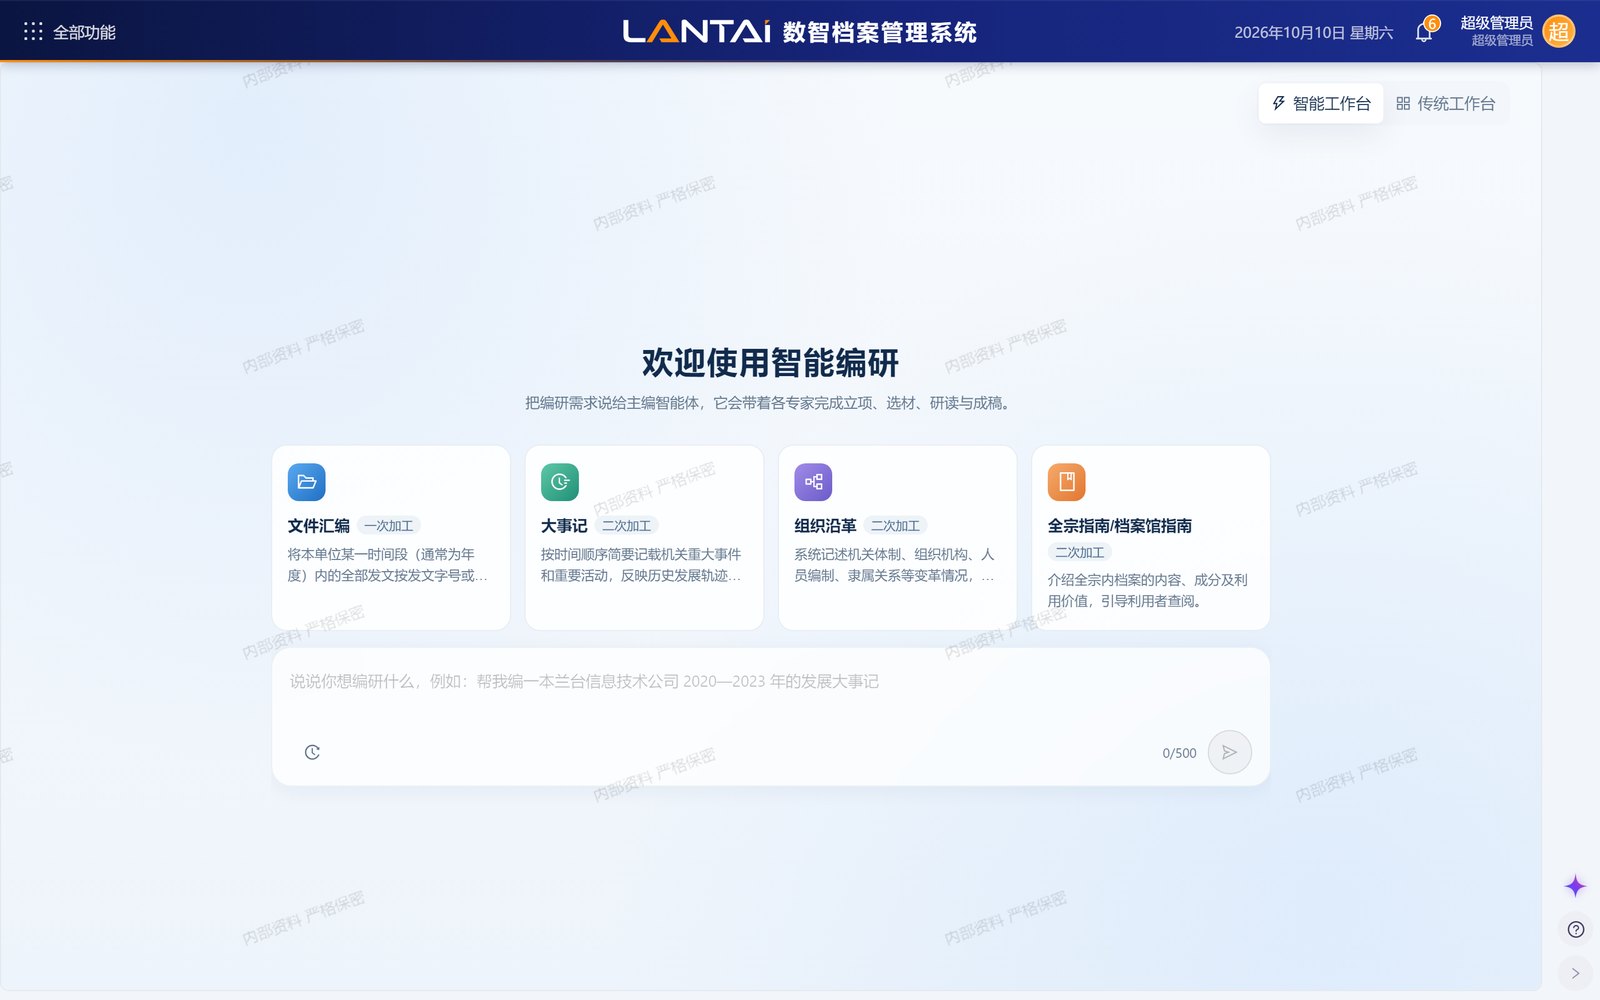Viewport: 1600px width, 1000px height.
Task: Click the purple 组织沿革 structure icon
Action: tap(813, 482)
